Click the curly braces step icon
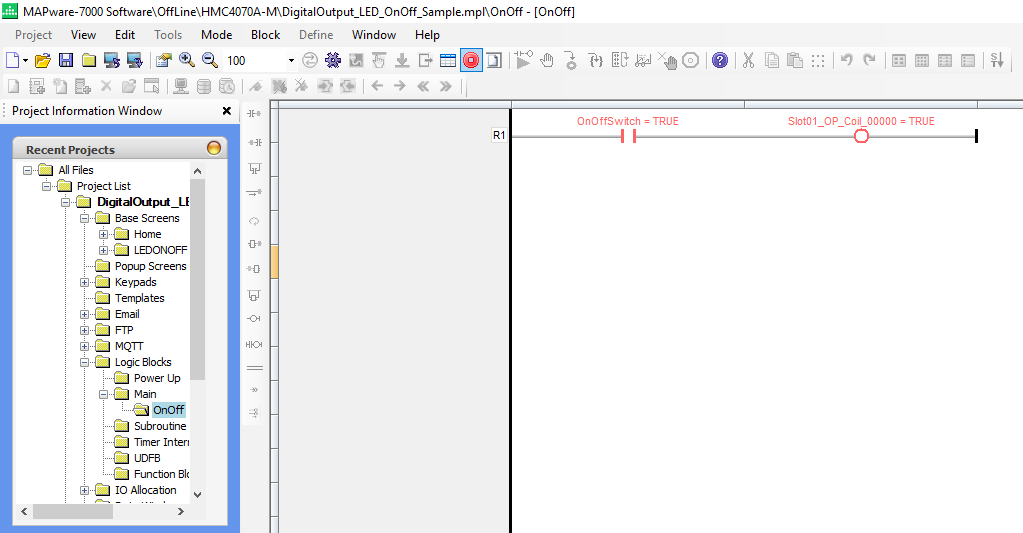This screenshot has height=533, width=1023. tap(595, 61)
